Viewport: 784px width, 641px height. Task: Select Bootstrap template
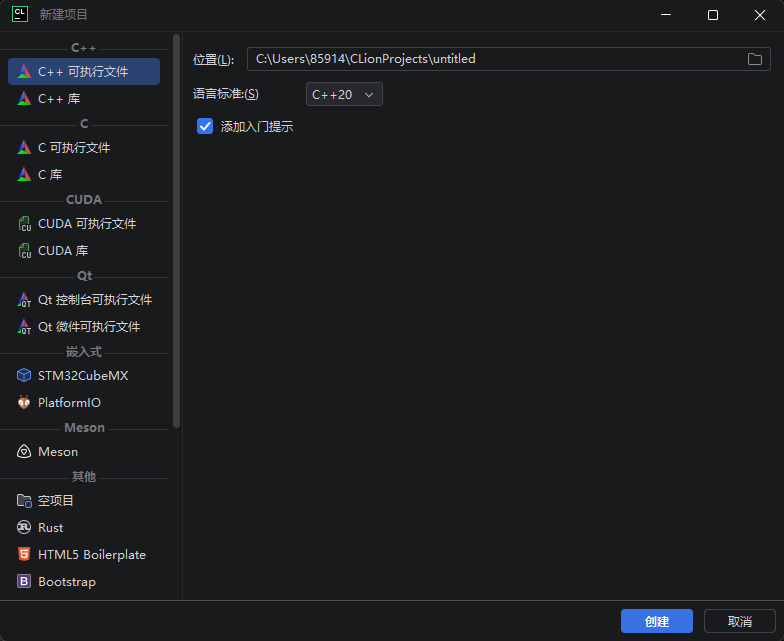pyautogui.click(x=84, y=582)
